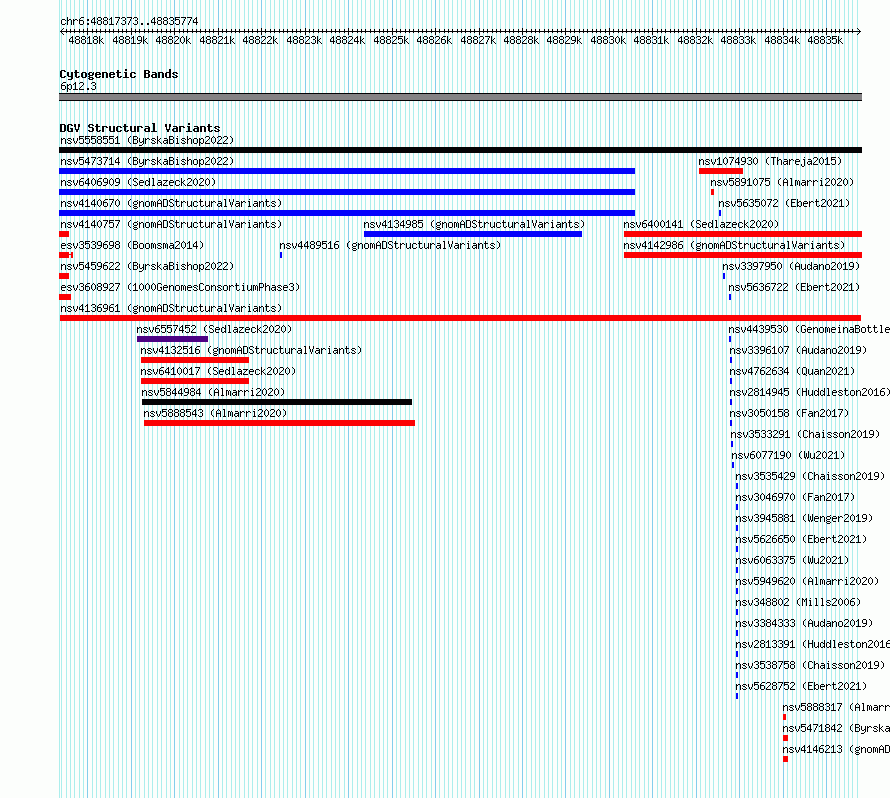Image resolution: width=890 pixels, height=798 pixels.
Task: Click nsv5459622 (ByrskaBishop2022) label
Action: coord(147,266)
